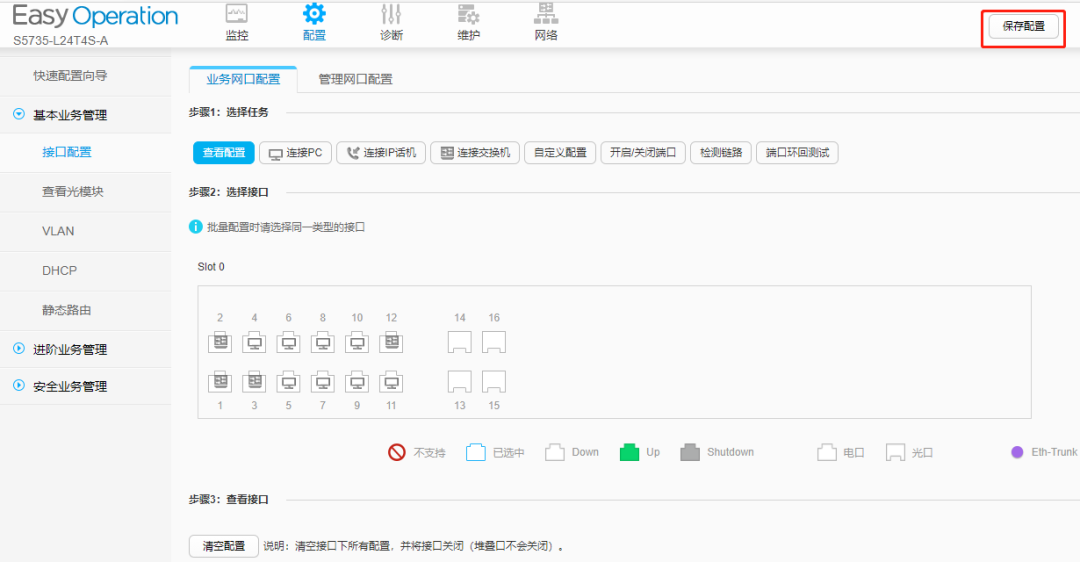Select port 3 icon
1080x562 pixels.
pyautogui.click(x=254, y=382)
